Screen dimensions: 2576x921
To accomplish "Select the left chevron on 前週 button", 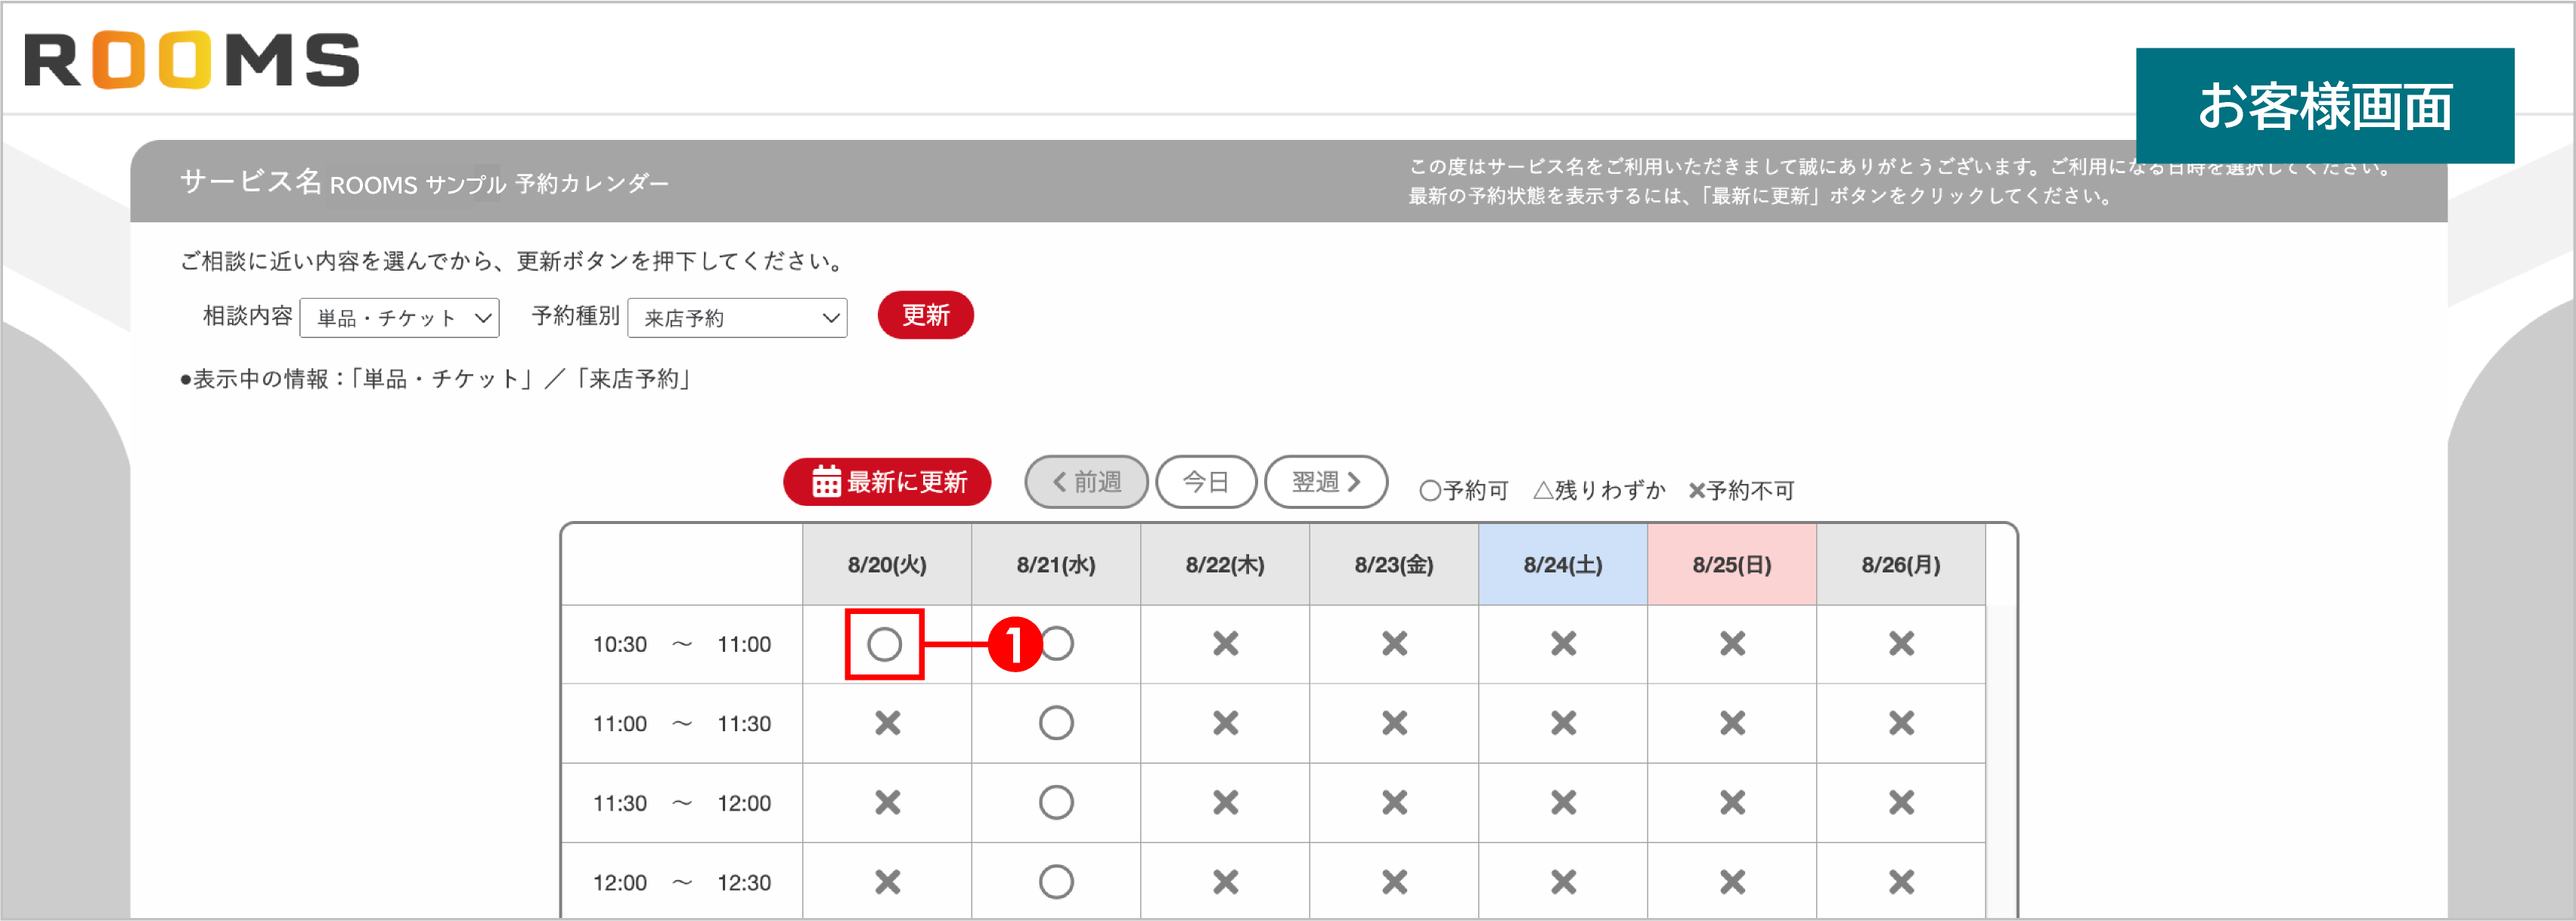I will point(1059,481).
